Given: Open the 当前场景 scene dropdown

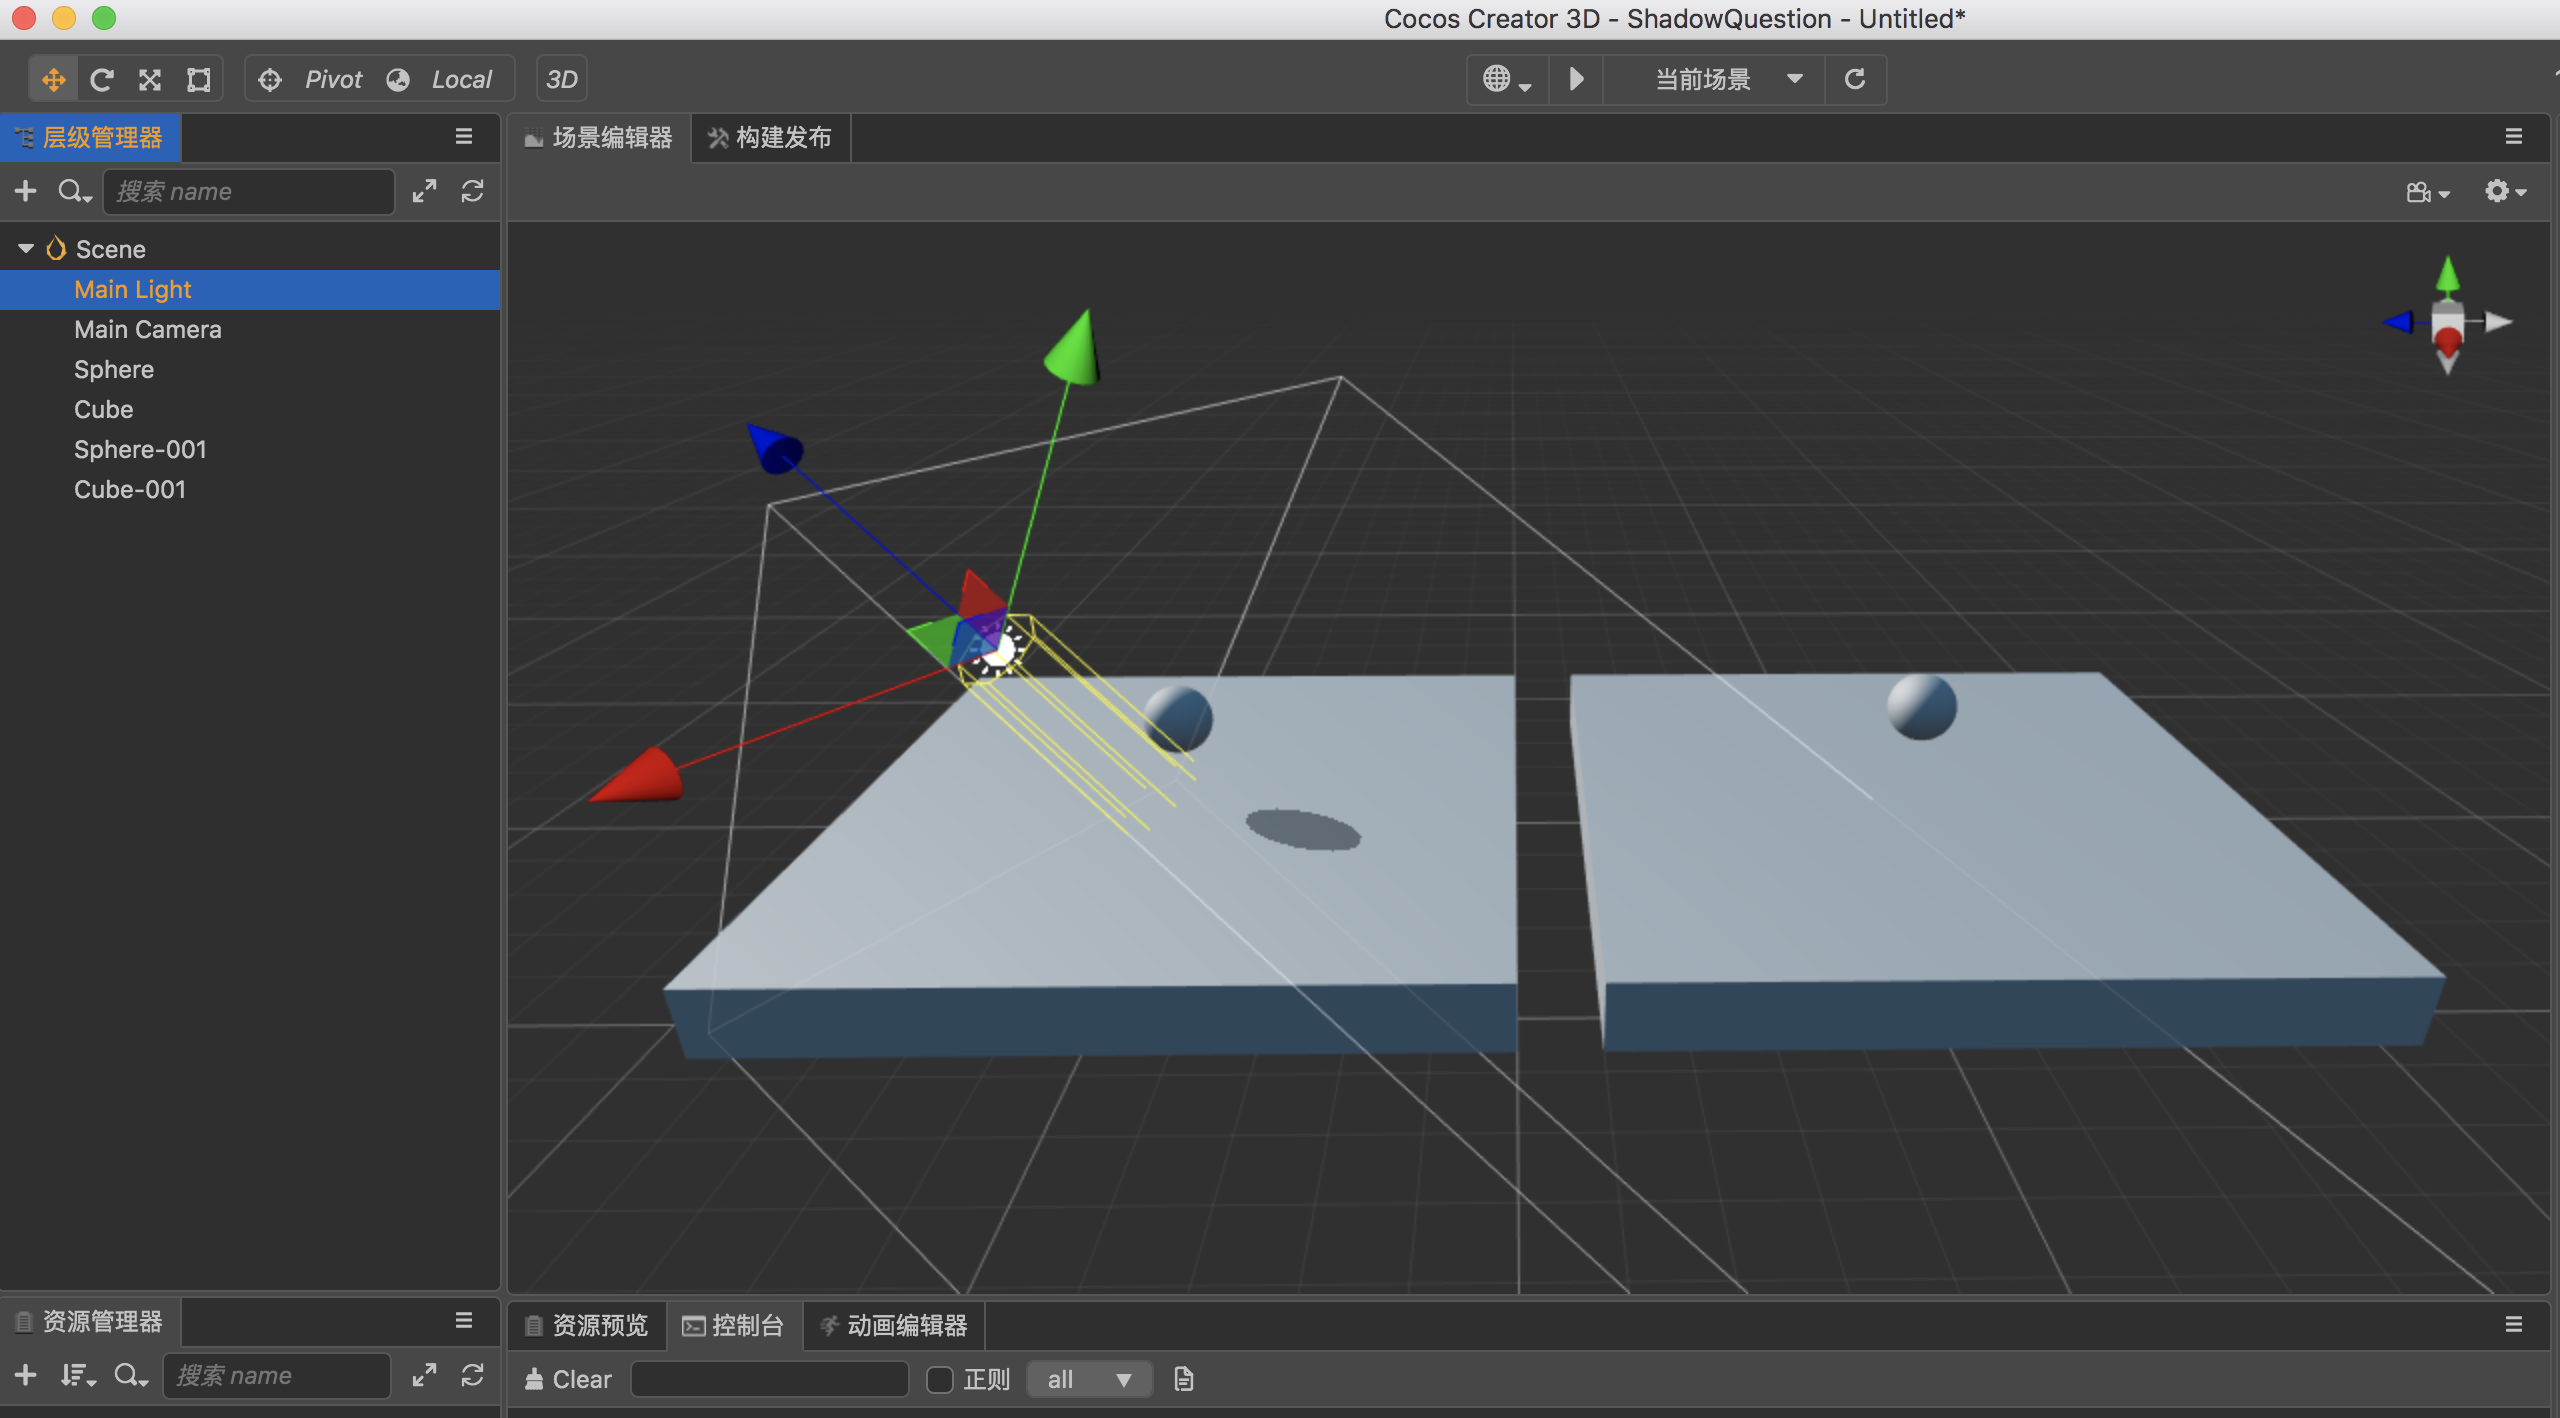Looking at the screenshot, I should [x=1726, y=79].
